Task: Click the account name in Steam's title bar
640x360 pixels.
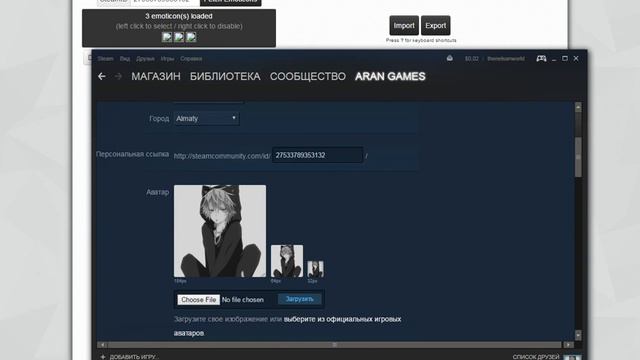Action: tap(506, 59)
